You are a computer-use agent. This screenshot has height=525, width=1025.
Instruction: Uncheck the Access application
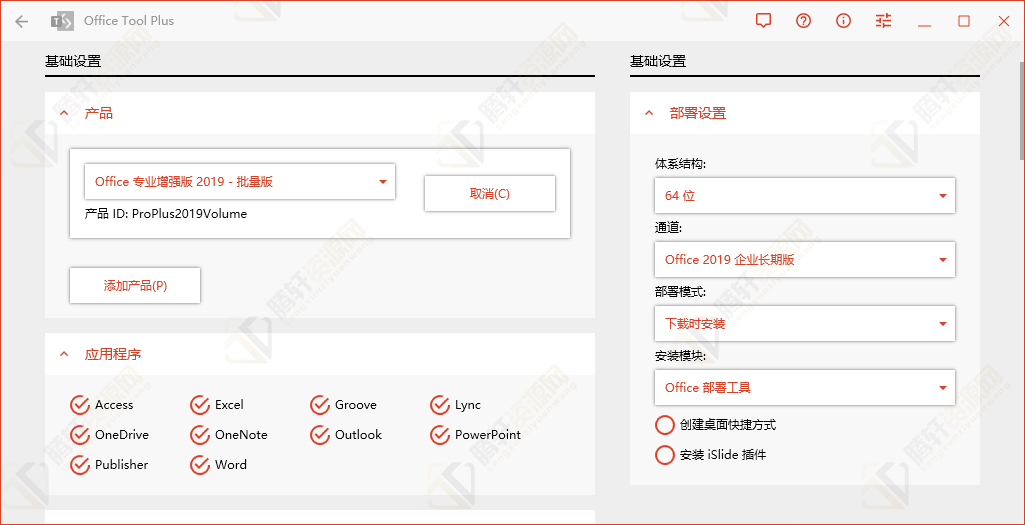80,405
